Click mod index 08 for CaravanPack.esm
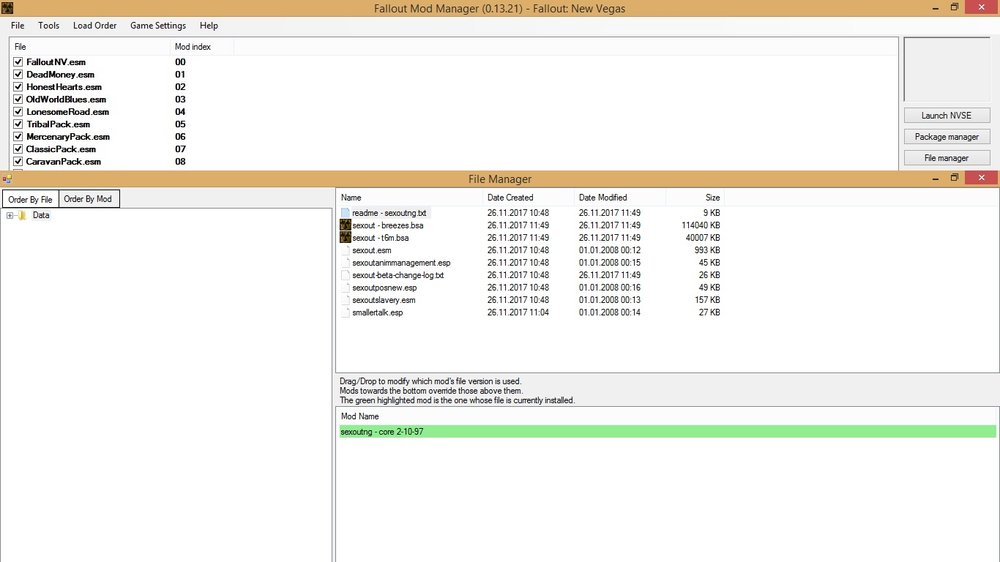The height and width of the screenshot is (562, 1000). click(180, 161)
